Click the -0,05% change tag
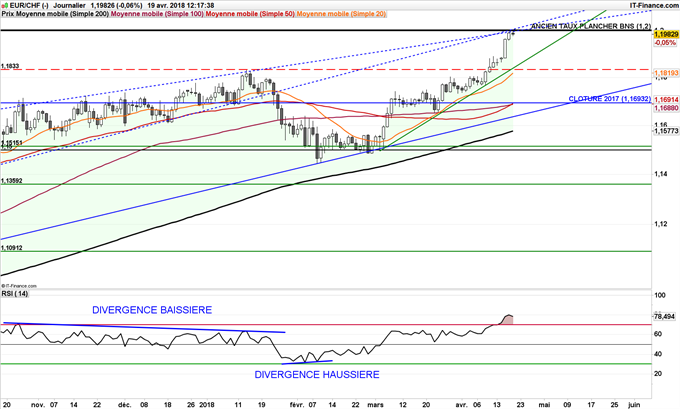Image resolution: width=680 pixels, height=409 pixels. point(664,43)
